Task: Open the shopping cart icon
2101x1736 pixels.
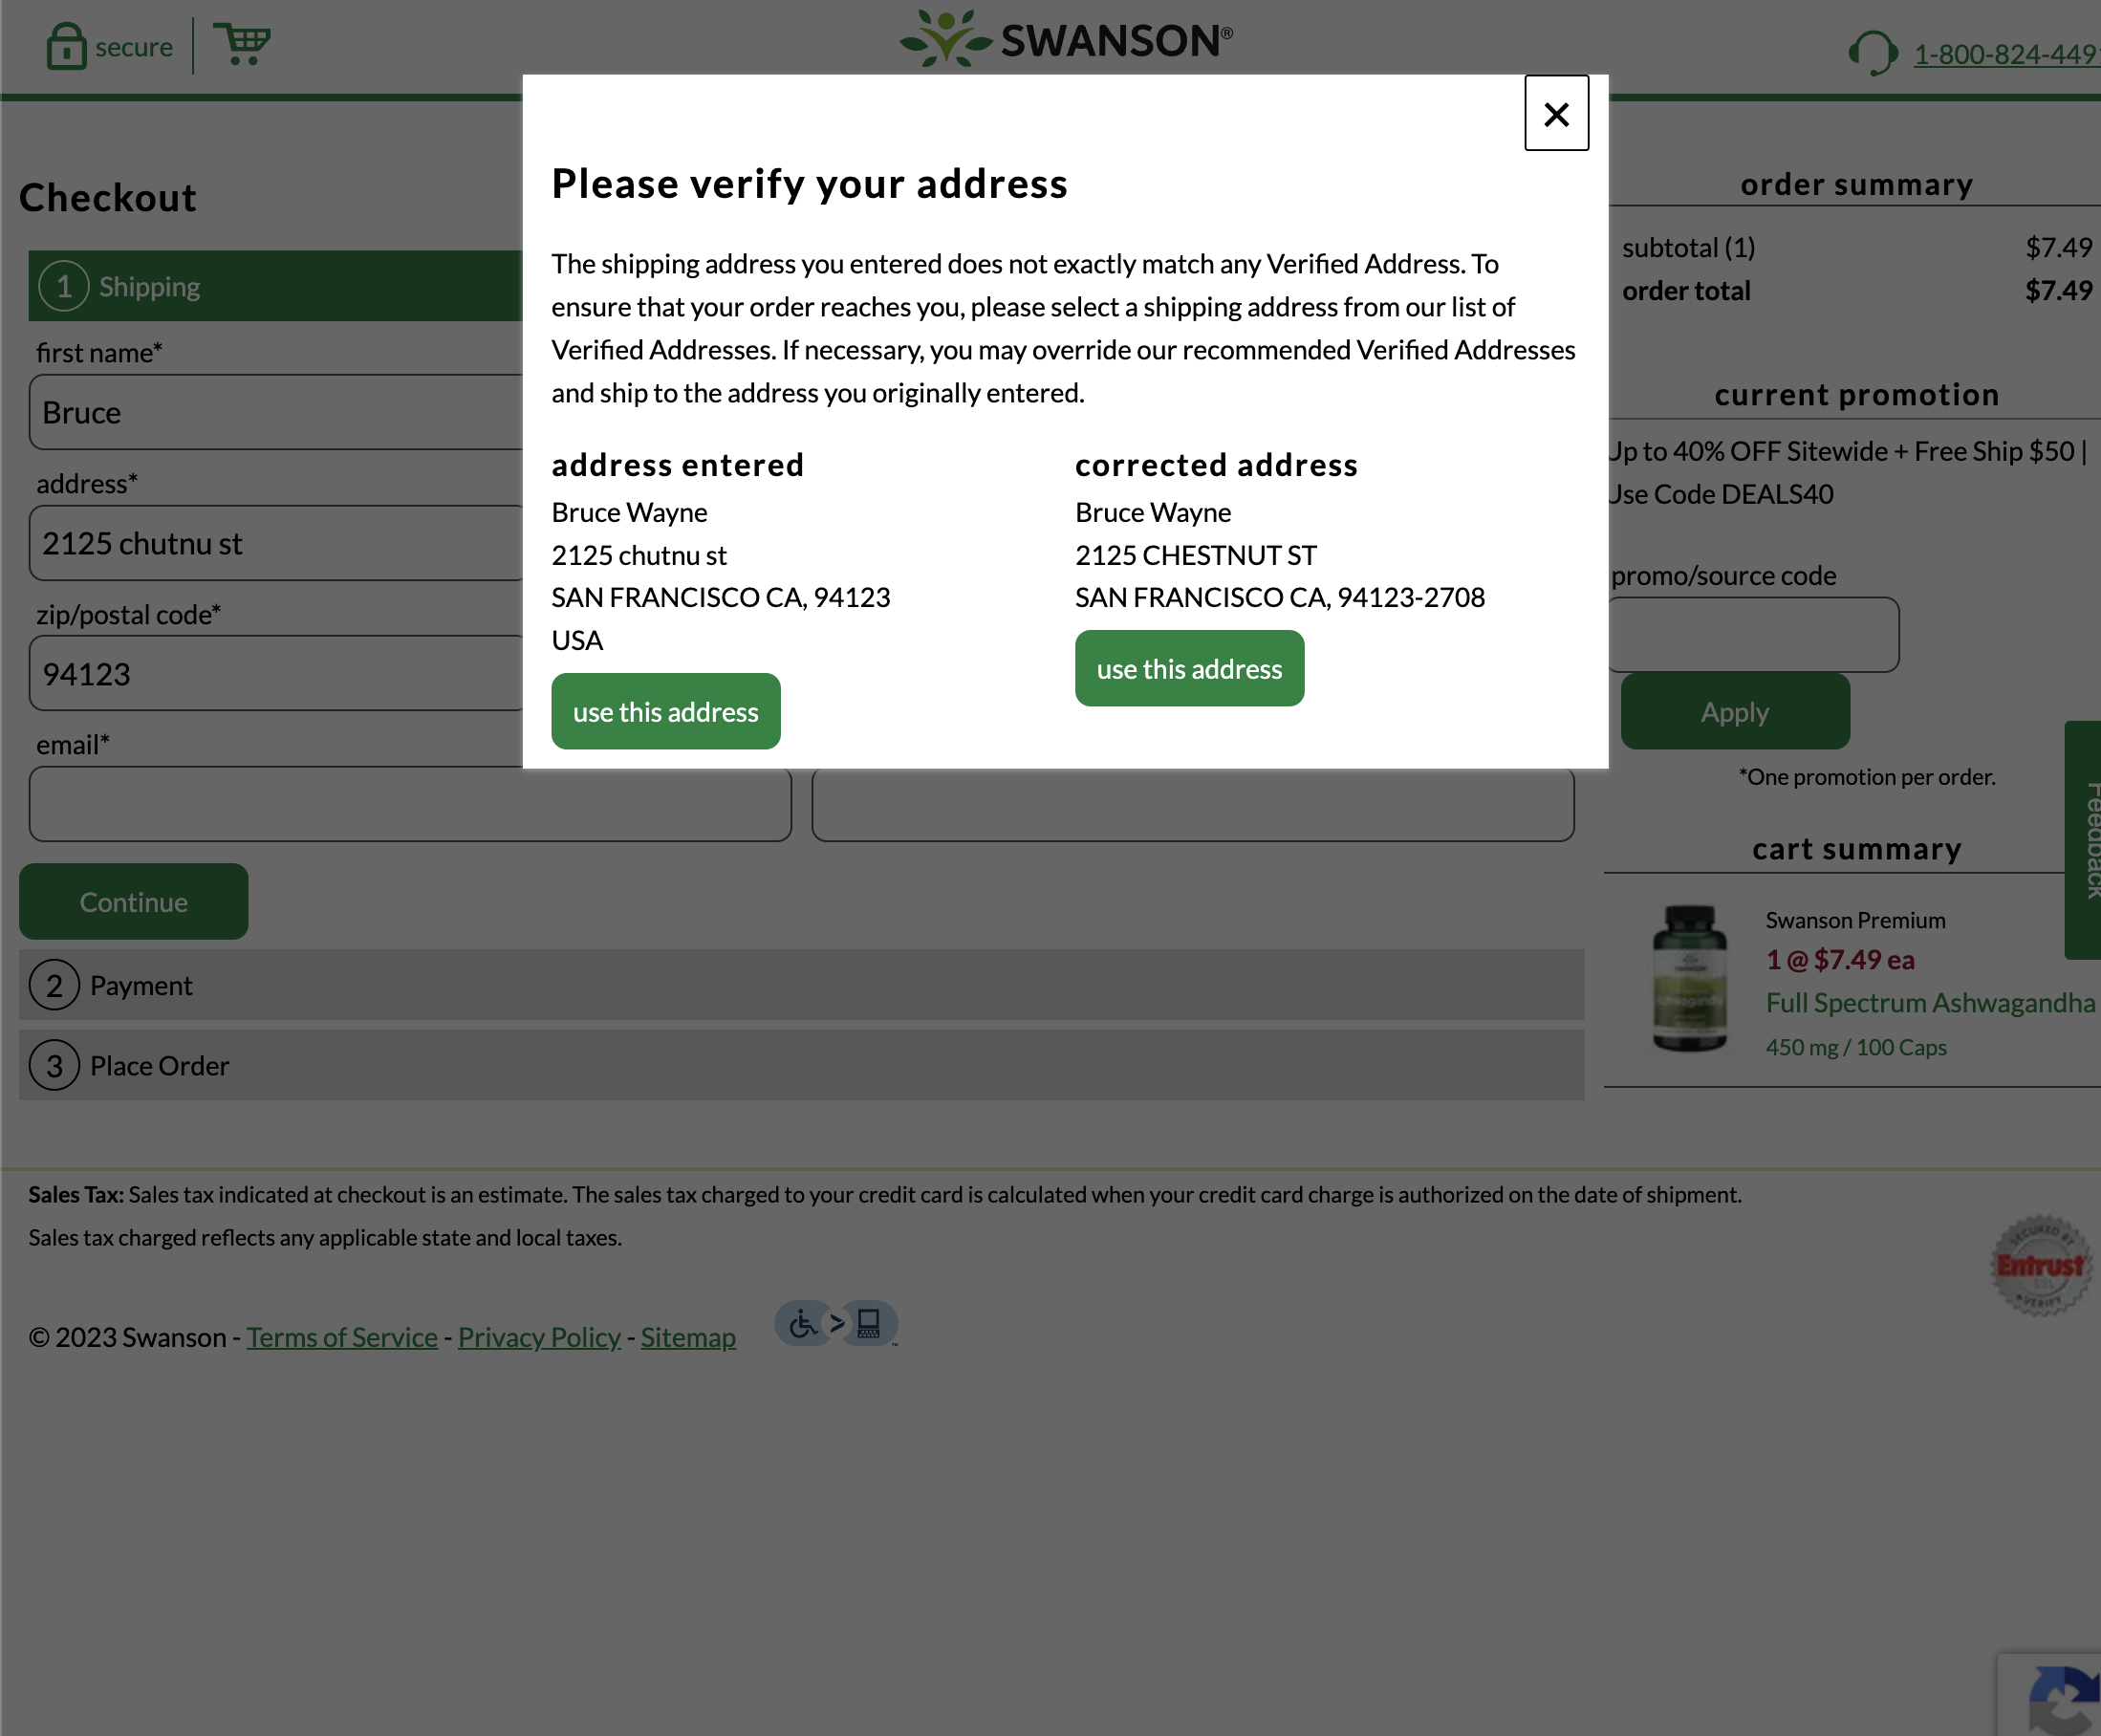Action: (243, 43)
